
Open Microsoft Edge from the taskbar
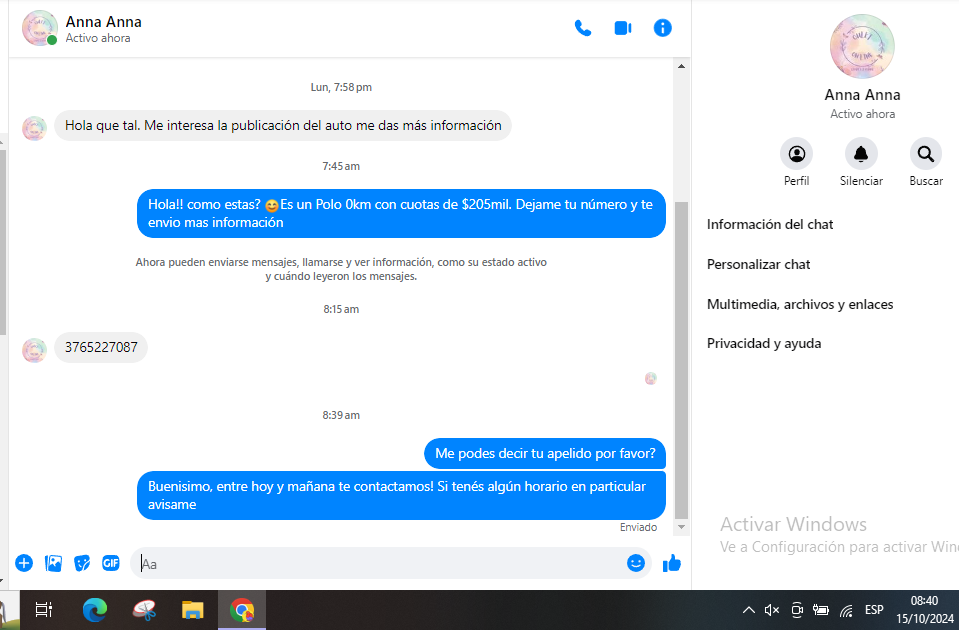[x=95, y=609]
